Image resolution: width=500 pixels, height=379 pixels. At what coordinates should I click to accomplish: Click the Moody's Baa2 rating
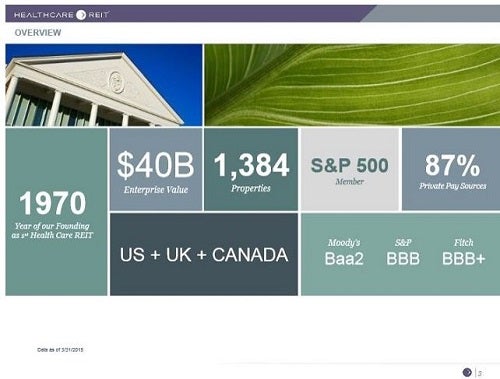[344, 253]
